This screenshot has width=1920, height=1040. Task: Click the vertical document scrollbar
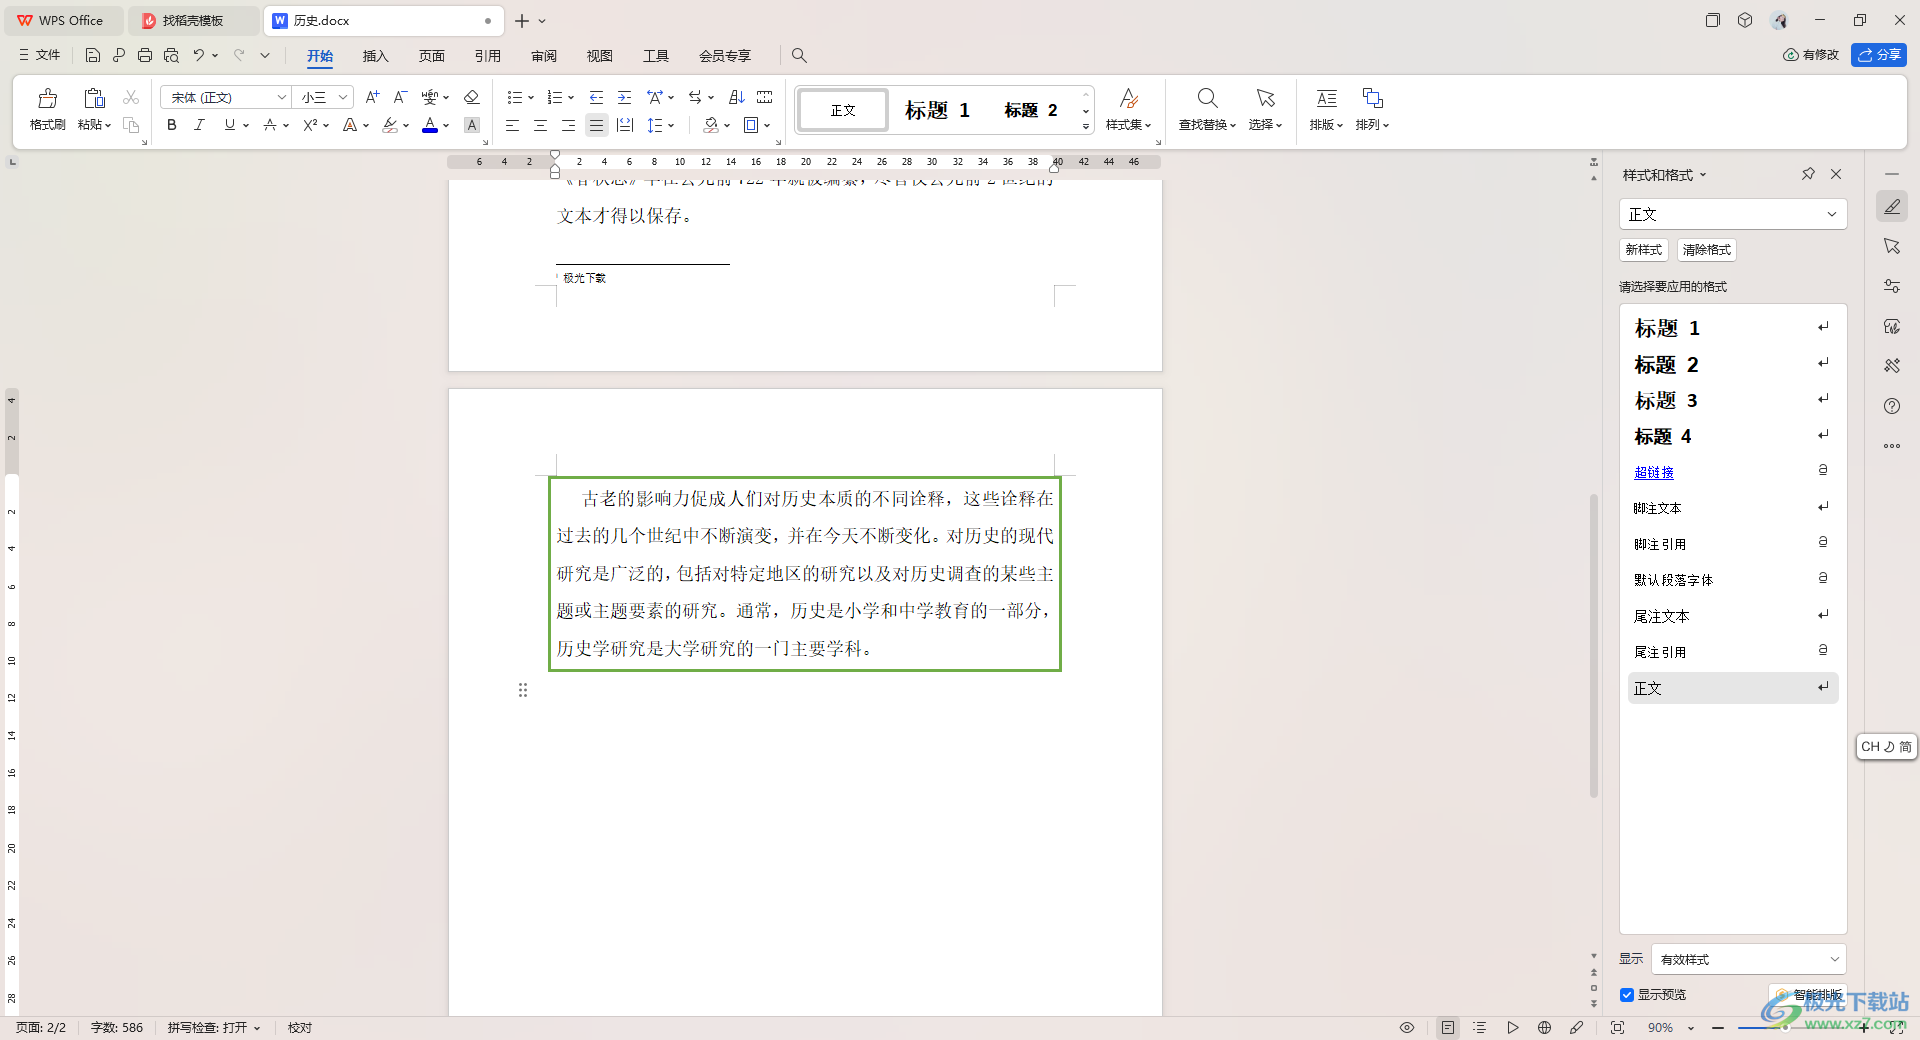[x=1594, y=645]
